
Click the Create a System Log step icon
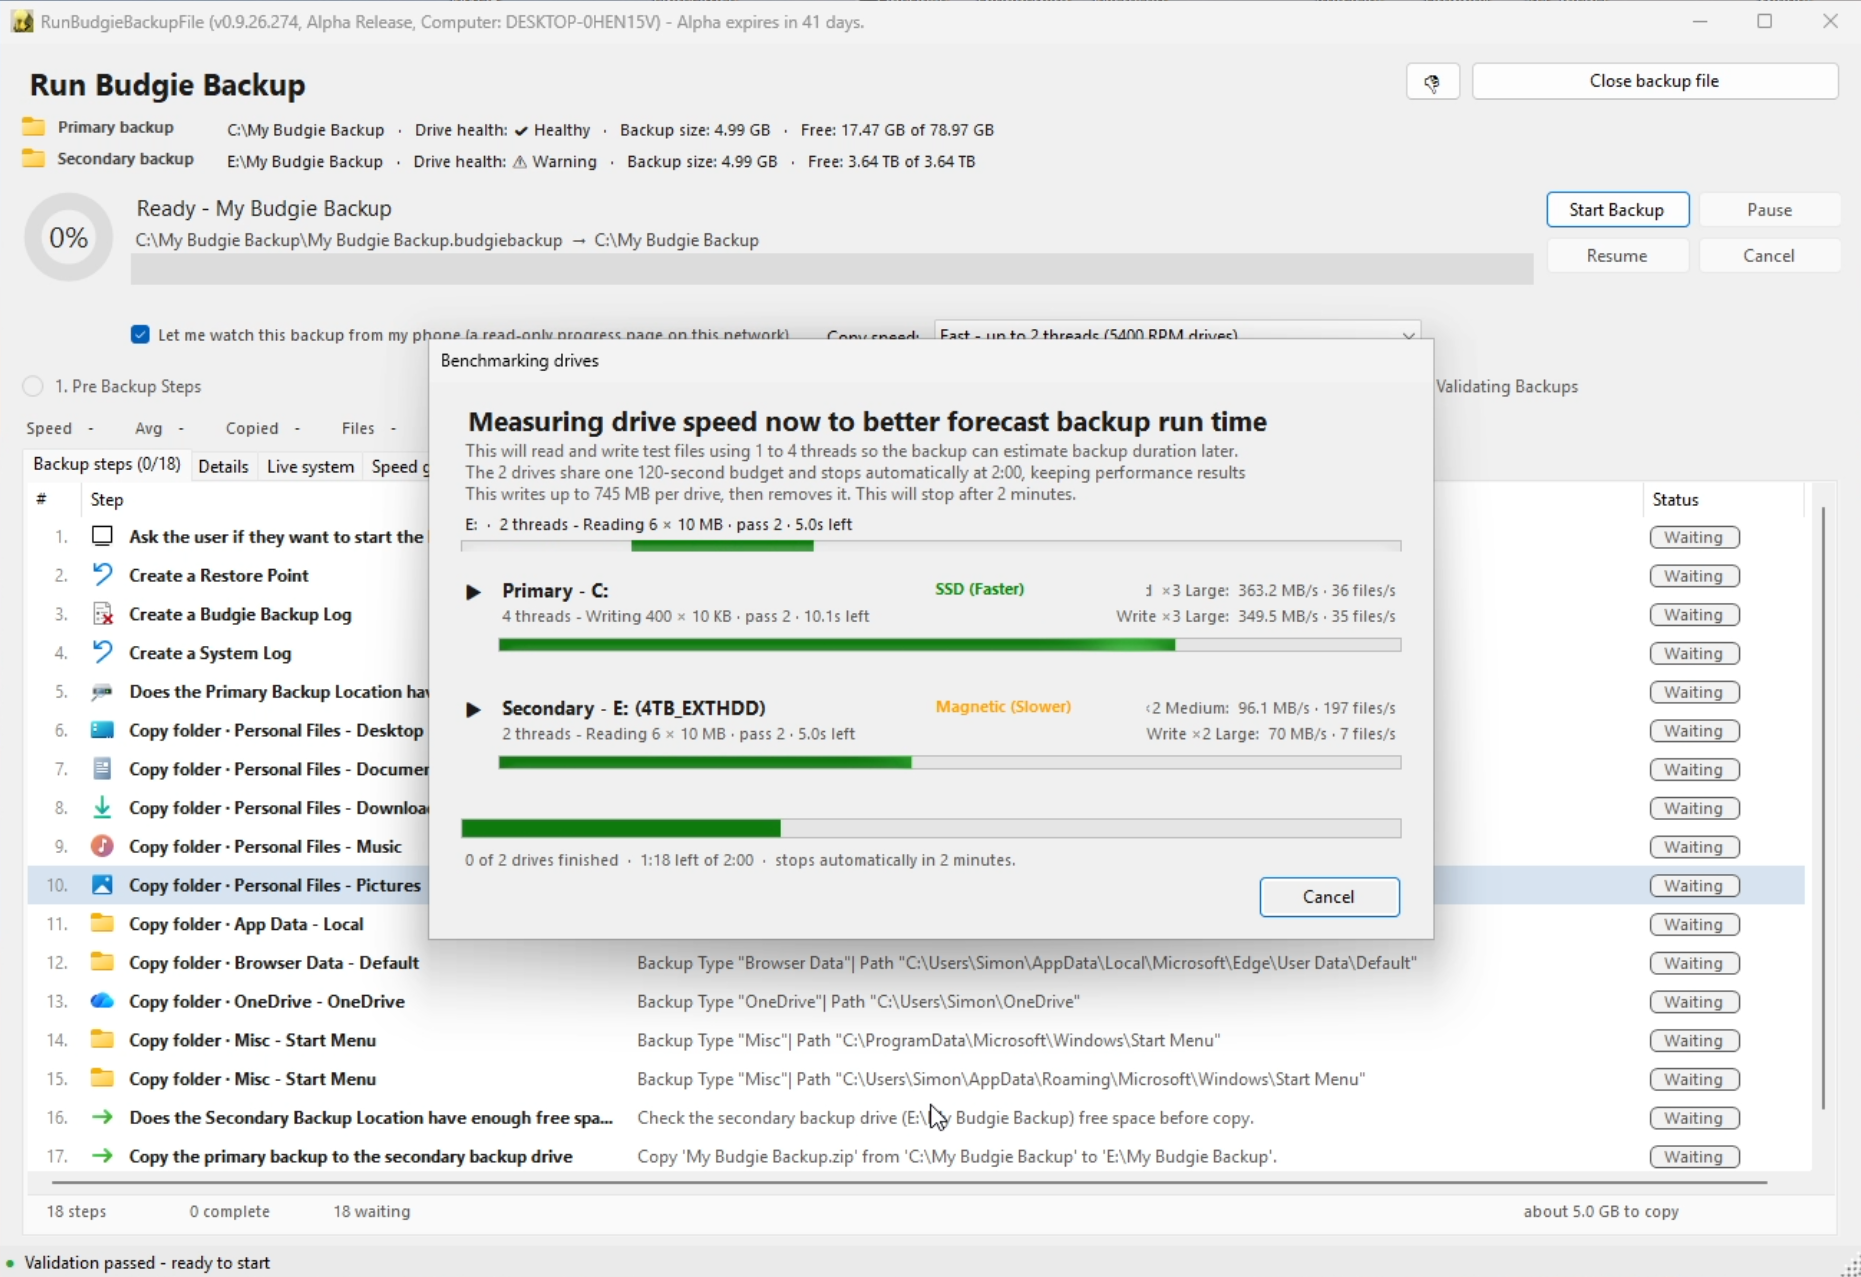[x=102, y=653]
